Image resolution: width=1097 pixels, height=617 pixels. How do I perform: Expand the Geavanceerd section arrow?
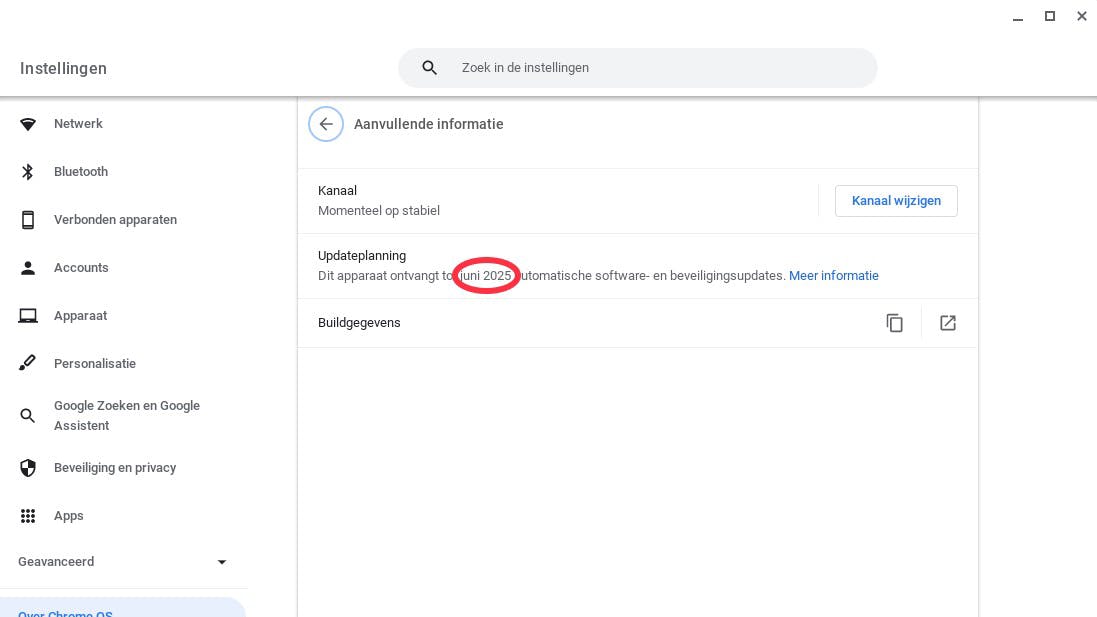click(x=222, y=562)
